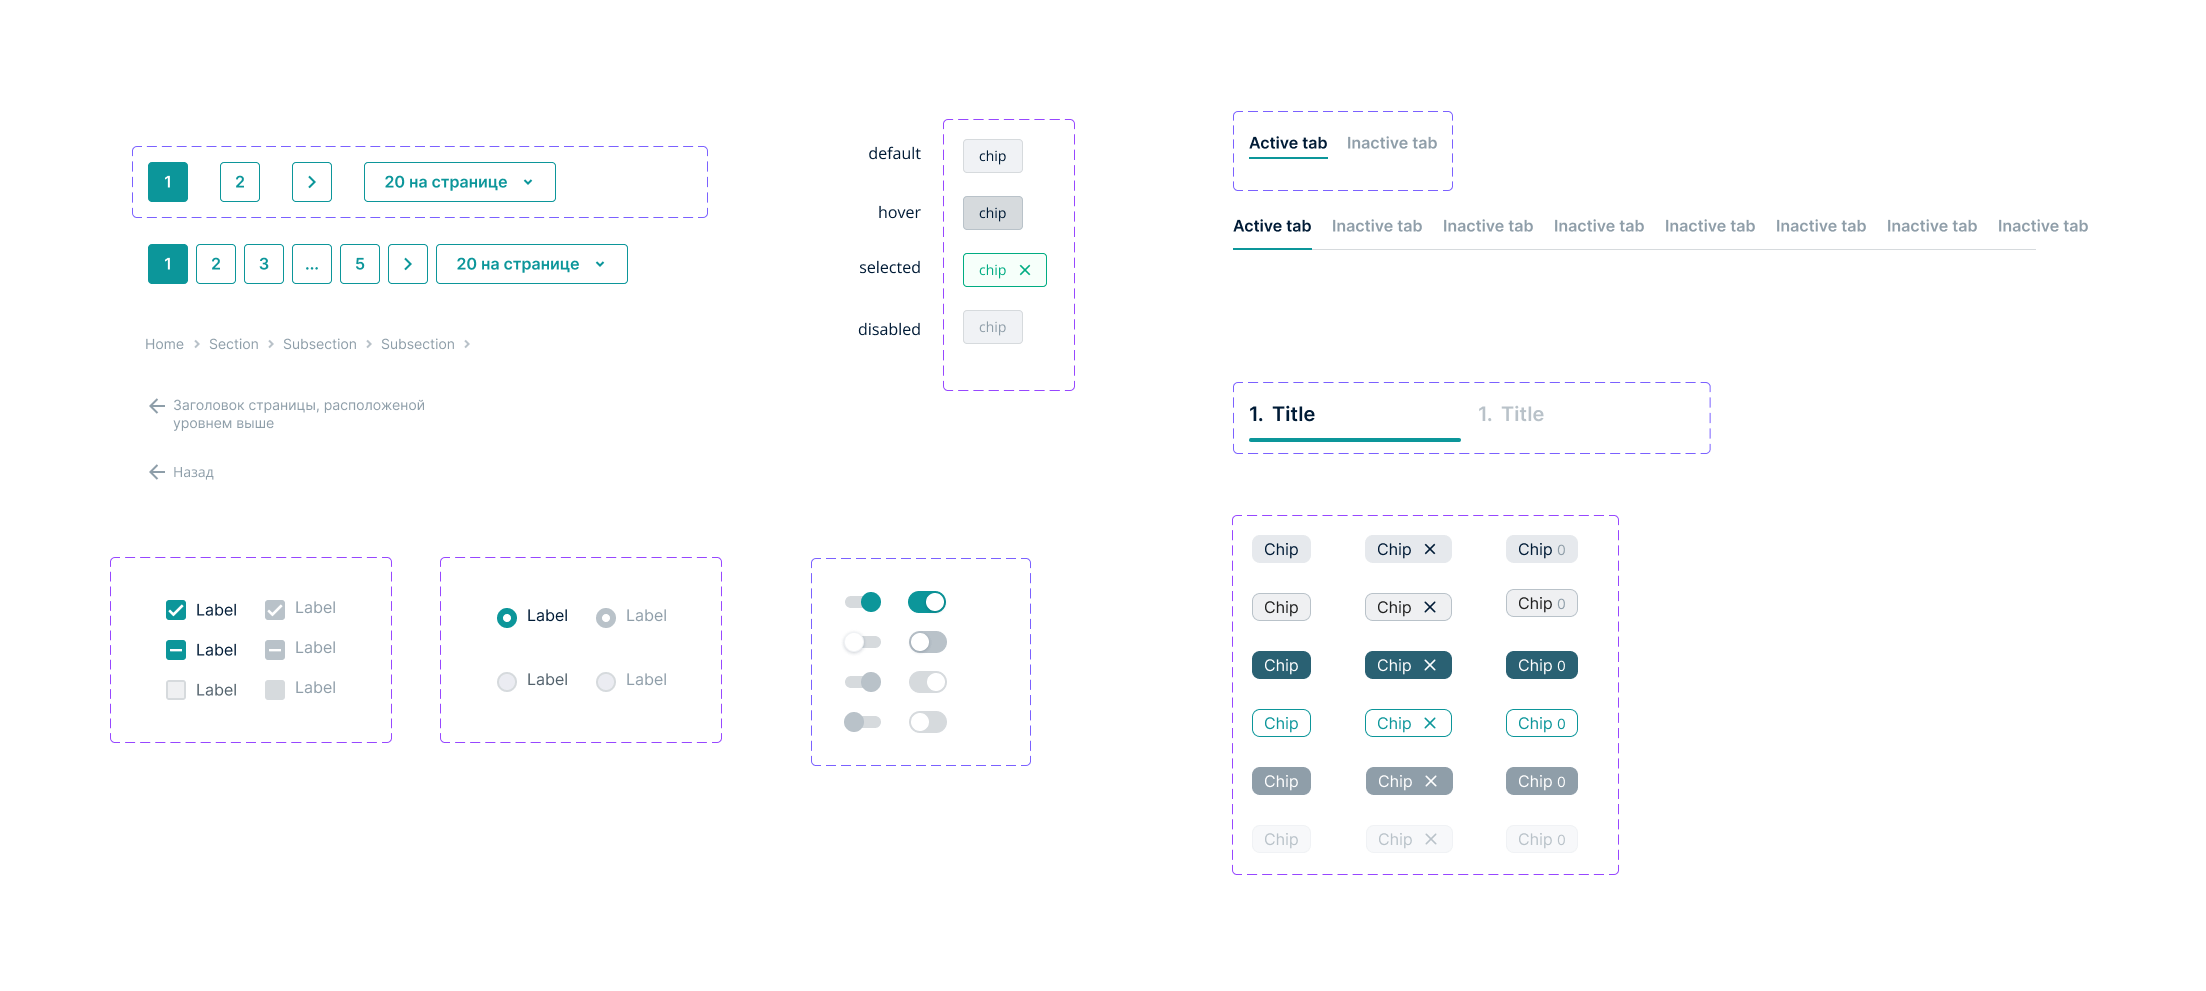
Task: Click the next-page arrow beside page 5
Action: [408, 264]
